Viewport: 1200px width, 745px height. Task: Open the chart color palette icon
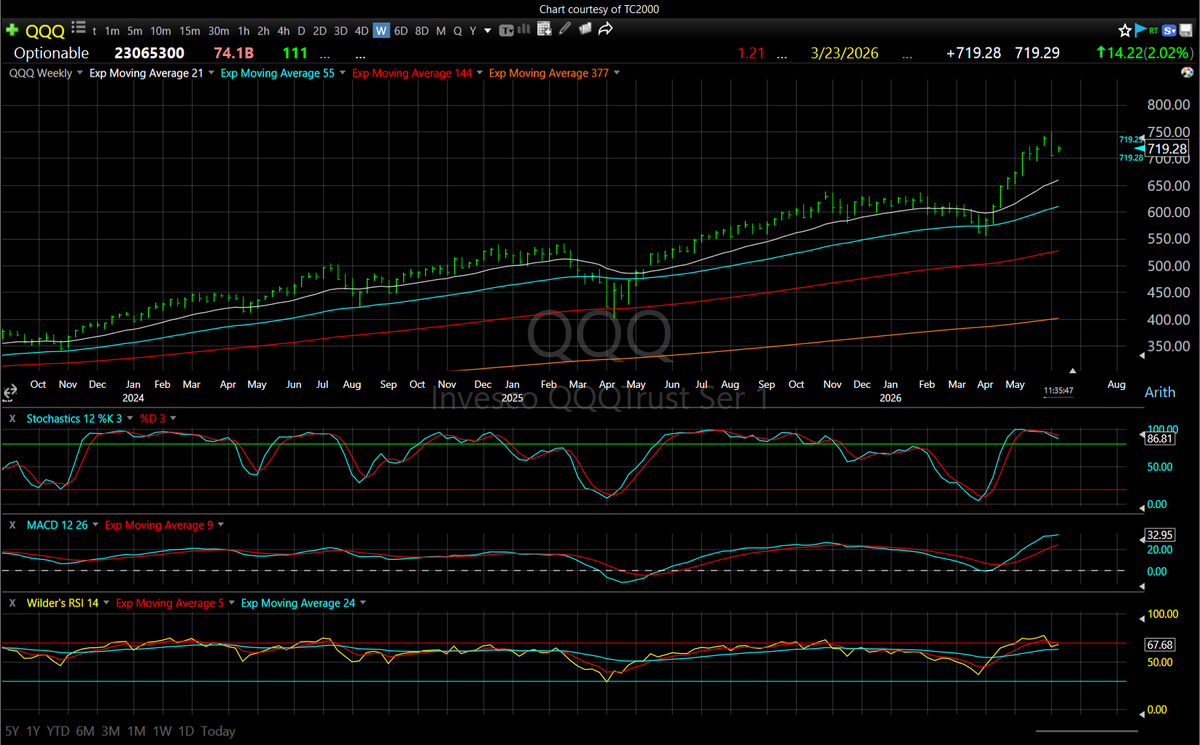click(1187, 73)
